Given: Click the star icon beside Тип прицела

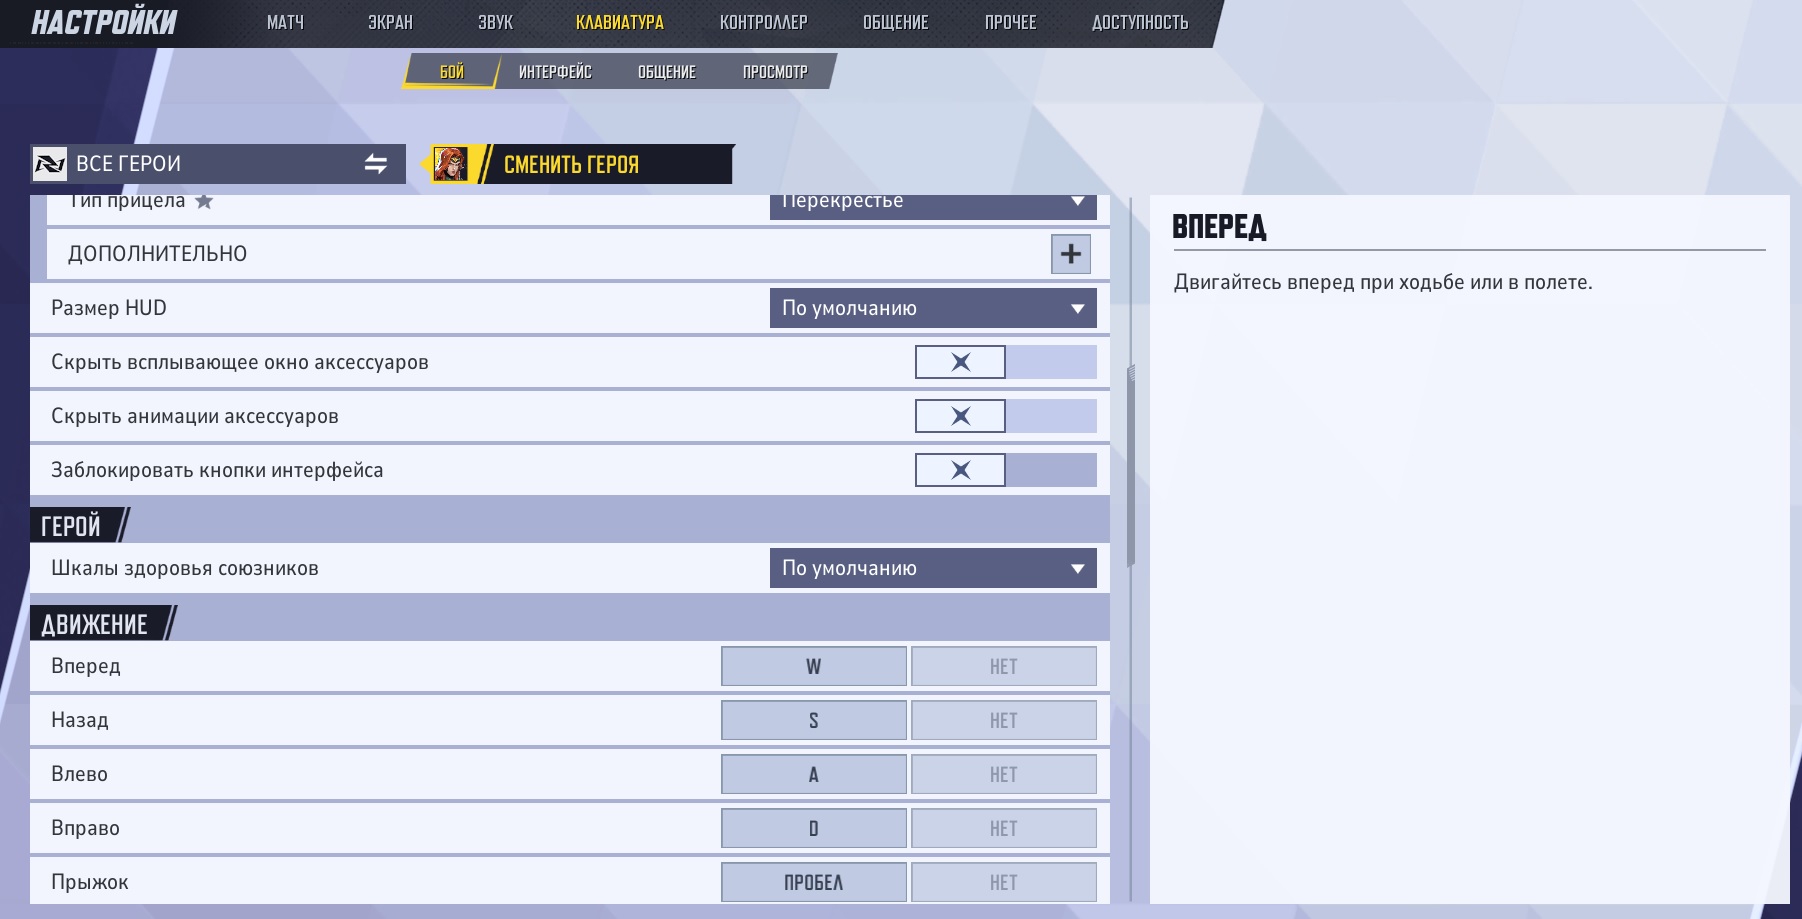Looking at the screenshot, I should pos(204,201).
